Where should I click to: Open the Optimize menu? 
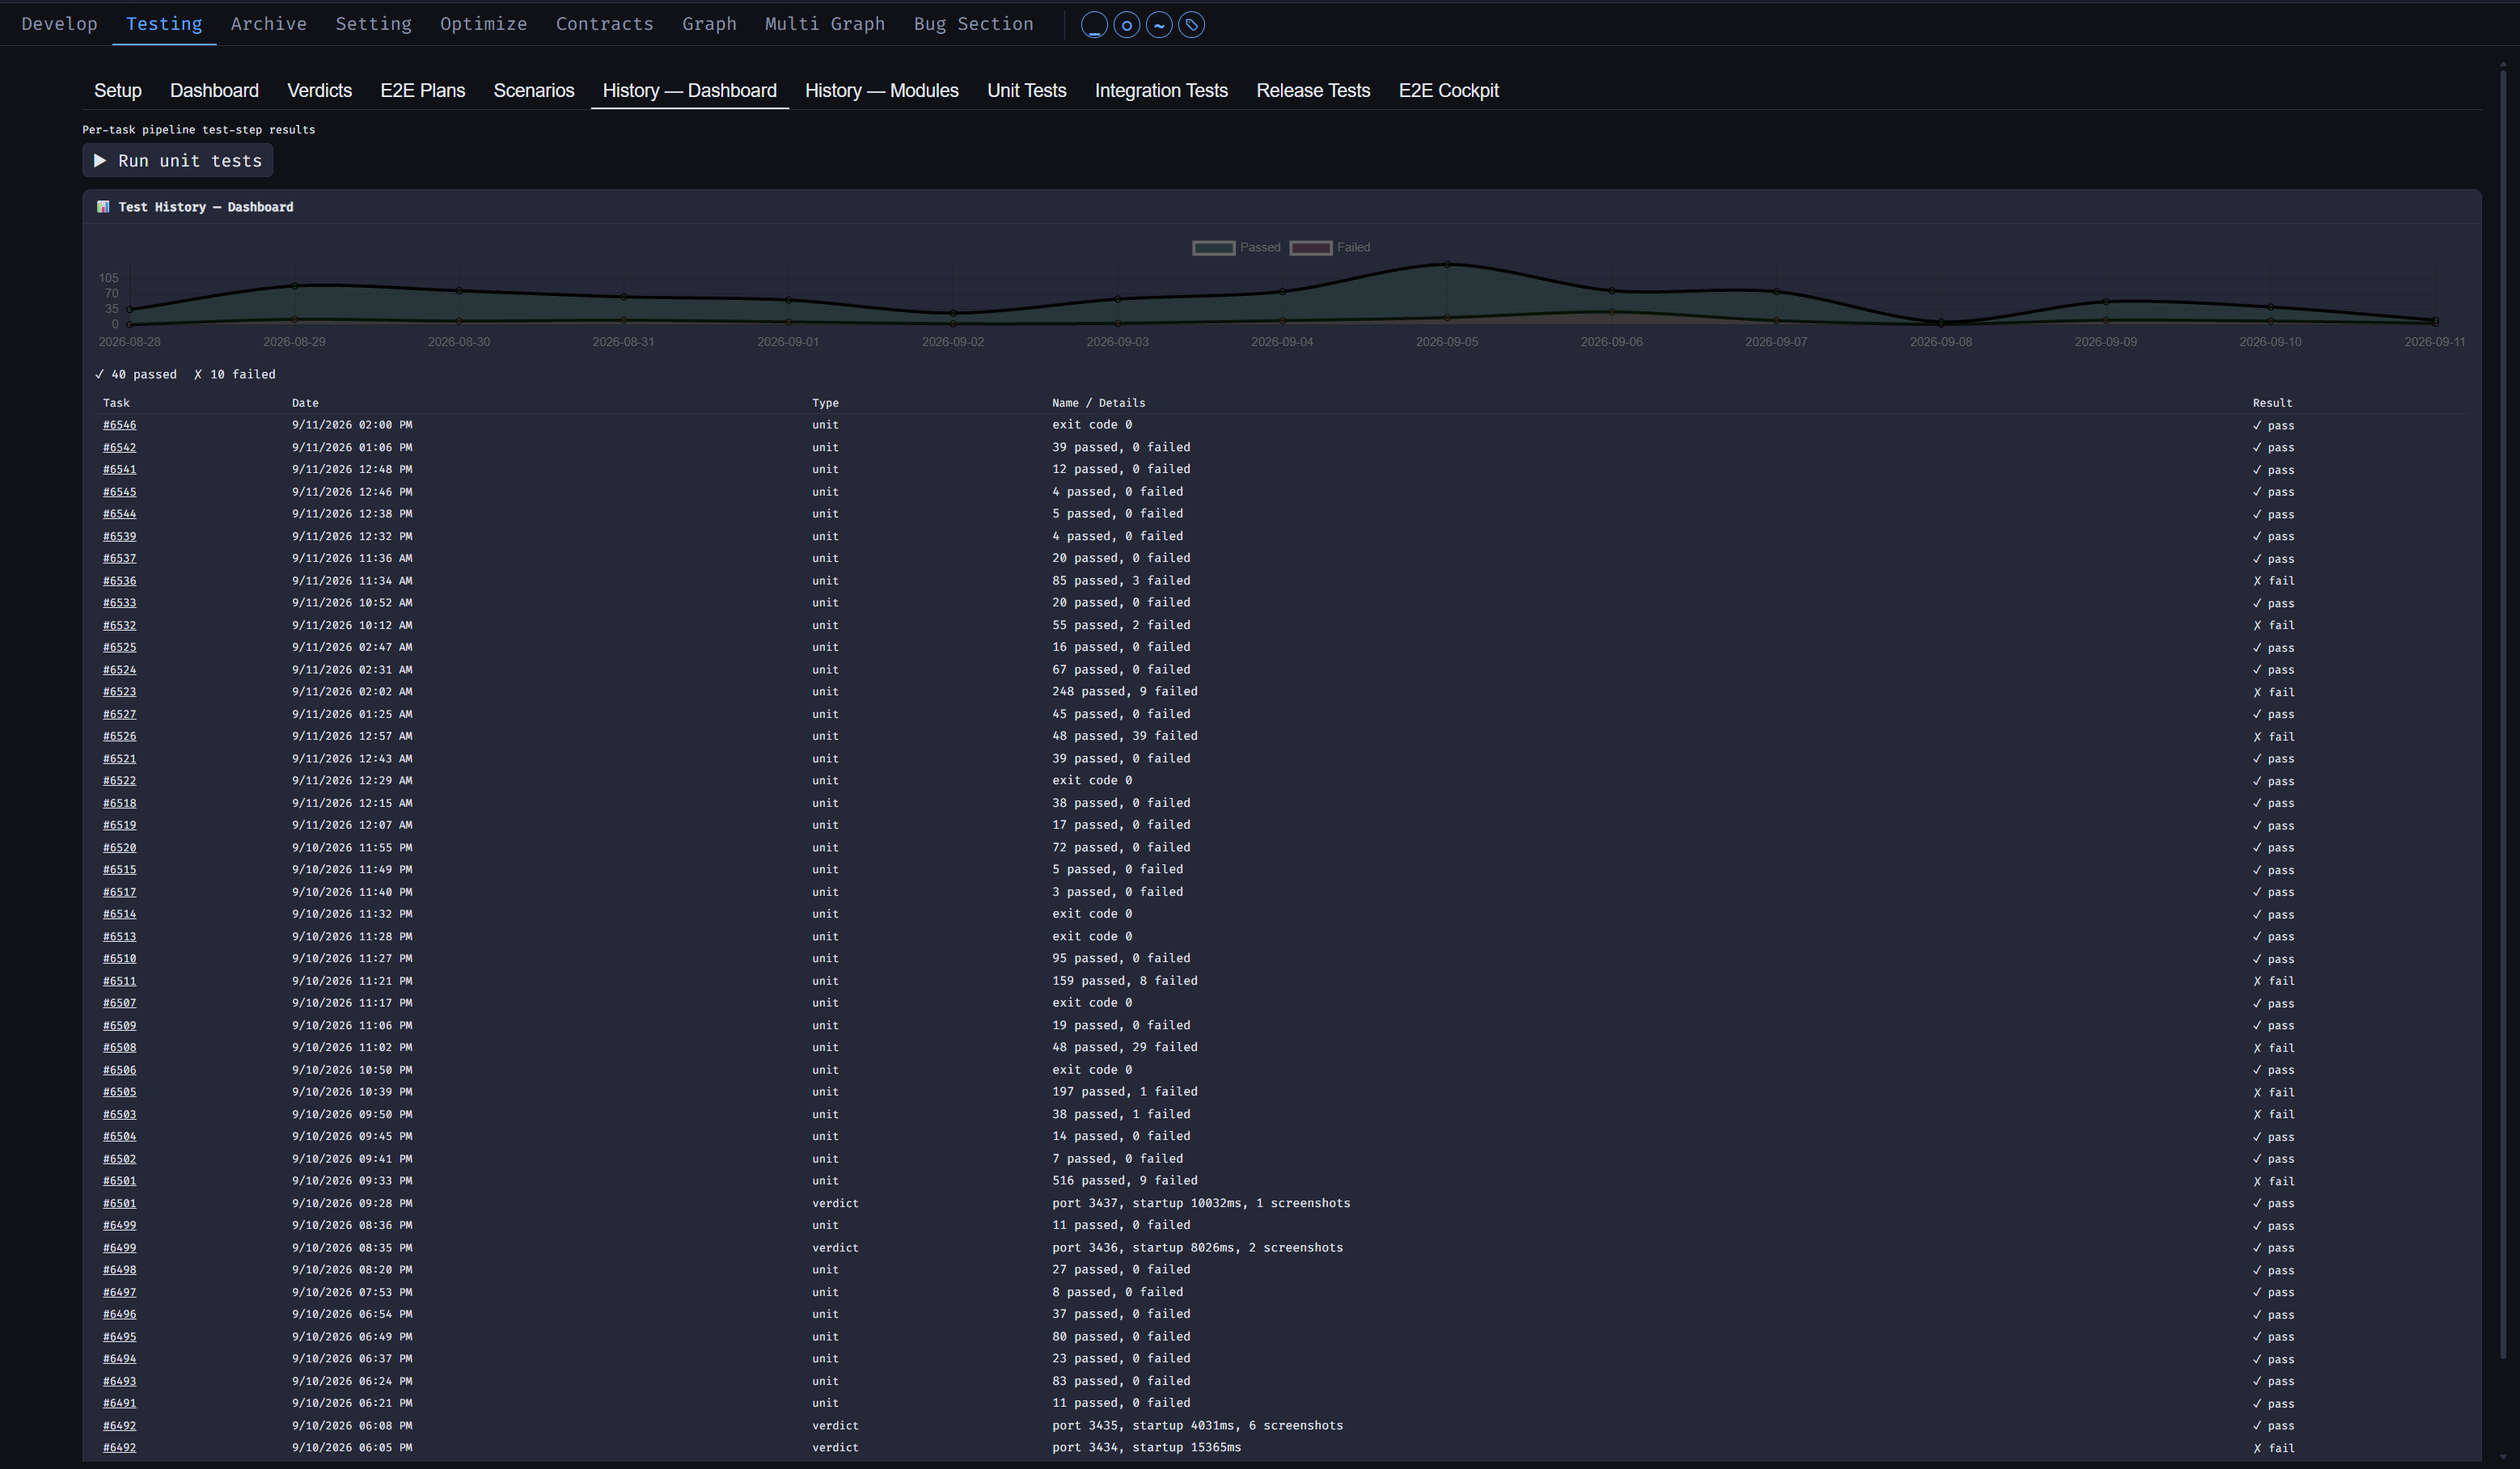(483, 24)
